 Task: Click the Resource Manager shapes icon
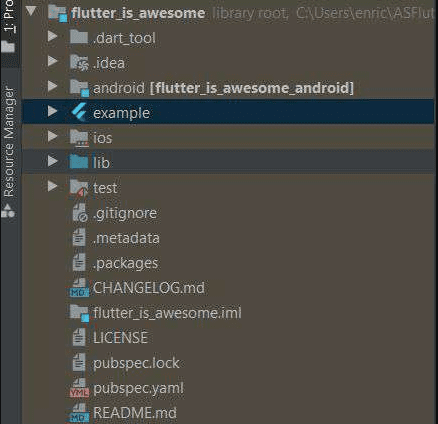pos(8,211)
